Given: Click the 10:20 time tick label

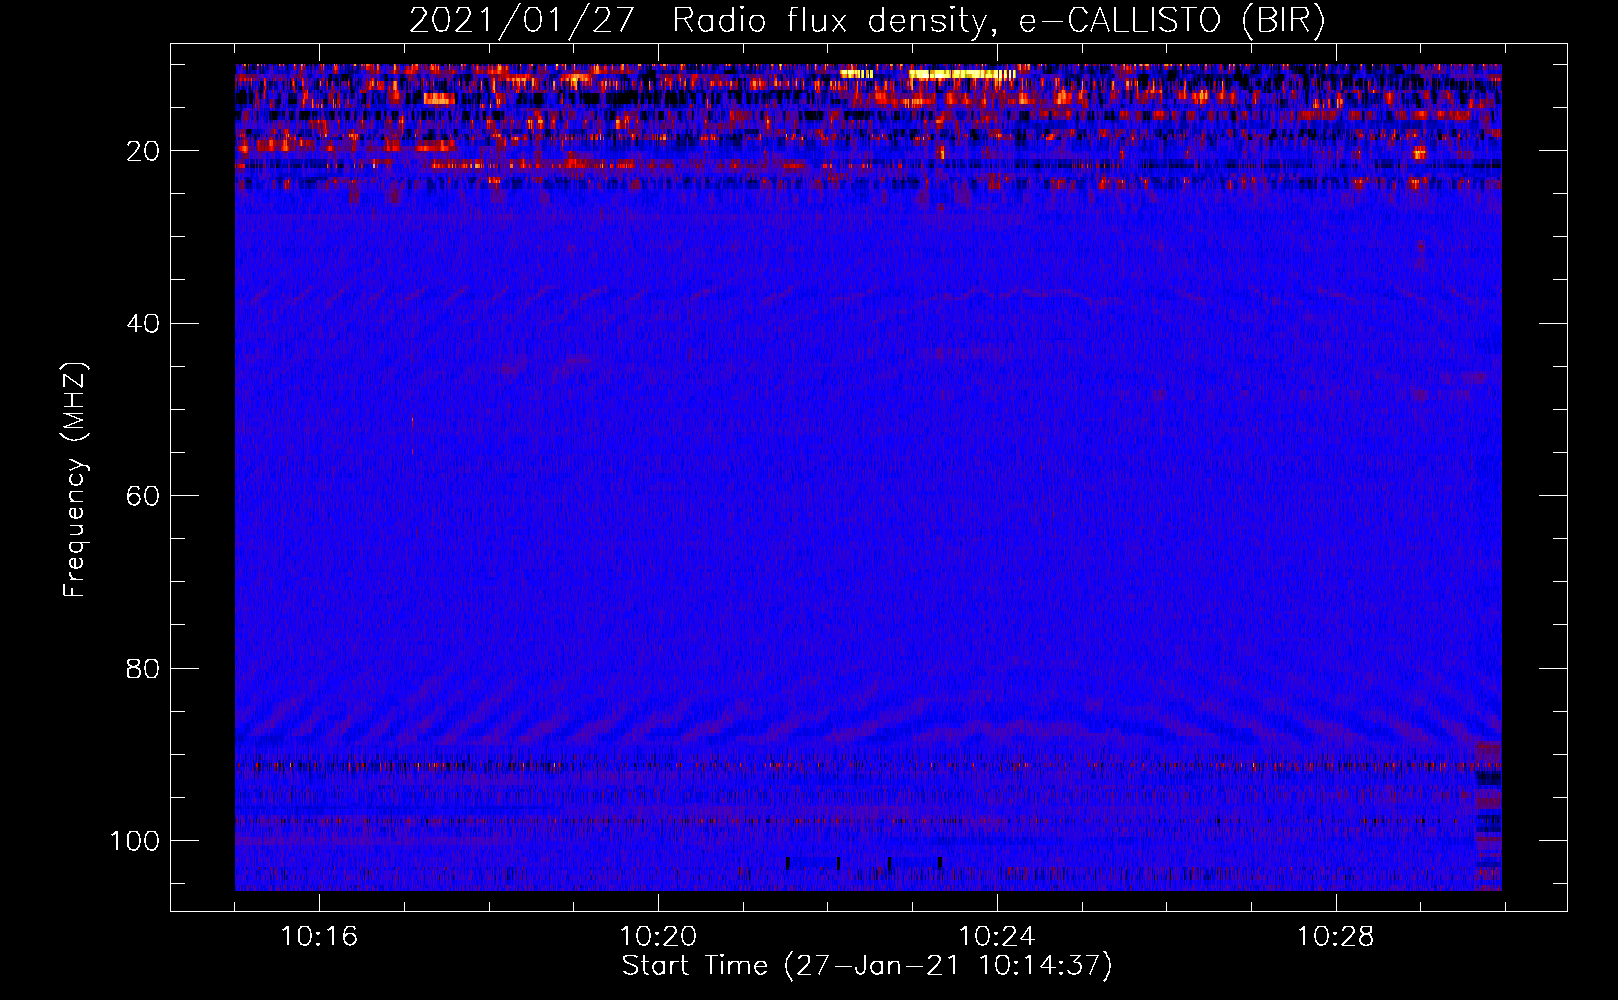Looking at the screenshot, I should click(x=658, y=937).
